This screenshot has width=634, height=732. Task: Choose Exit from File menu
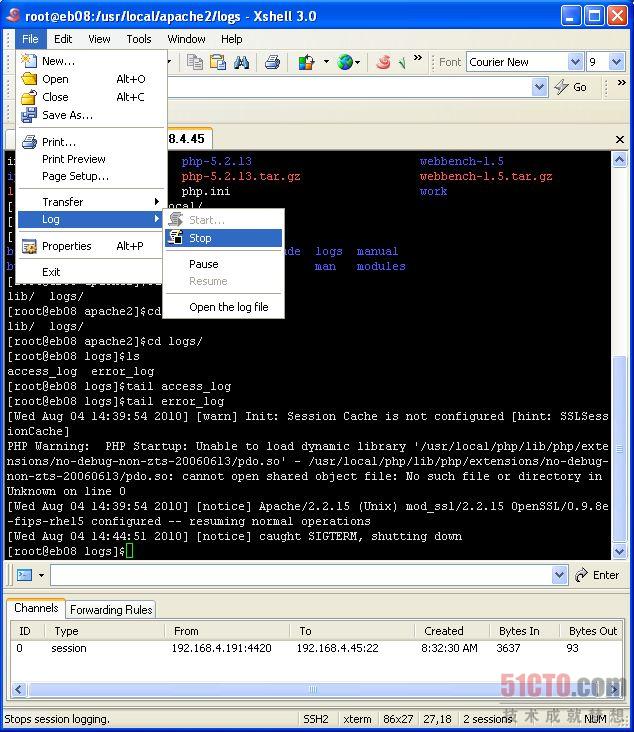pos(92,272)
